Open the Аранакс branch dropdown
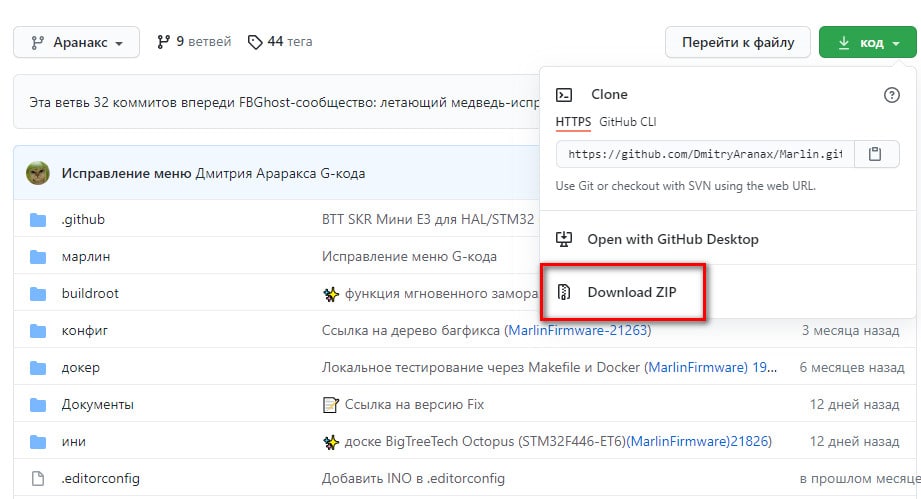This screenshot has height=499, width=921. [x=76, y=42]
